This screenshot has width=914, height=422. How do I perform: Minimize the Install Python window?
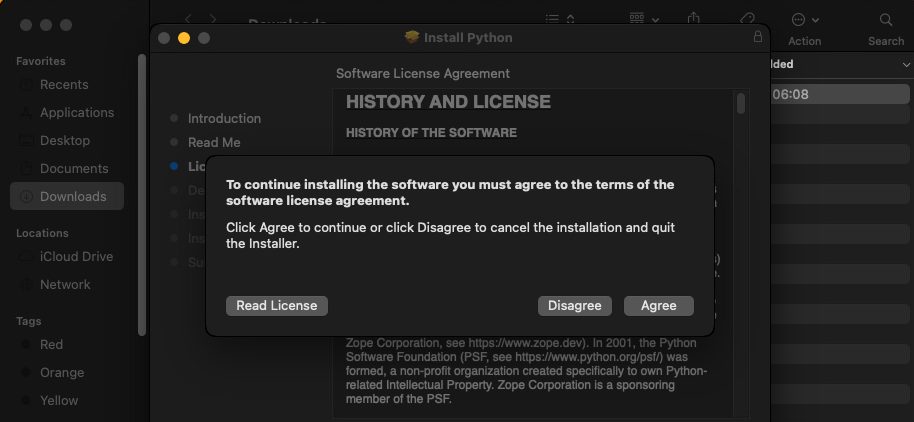coord(184,38)
